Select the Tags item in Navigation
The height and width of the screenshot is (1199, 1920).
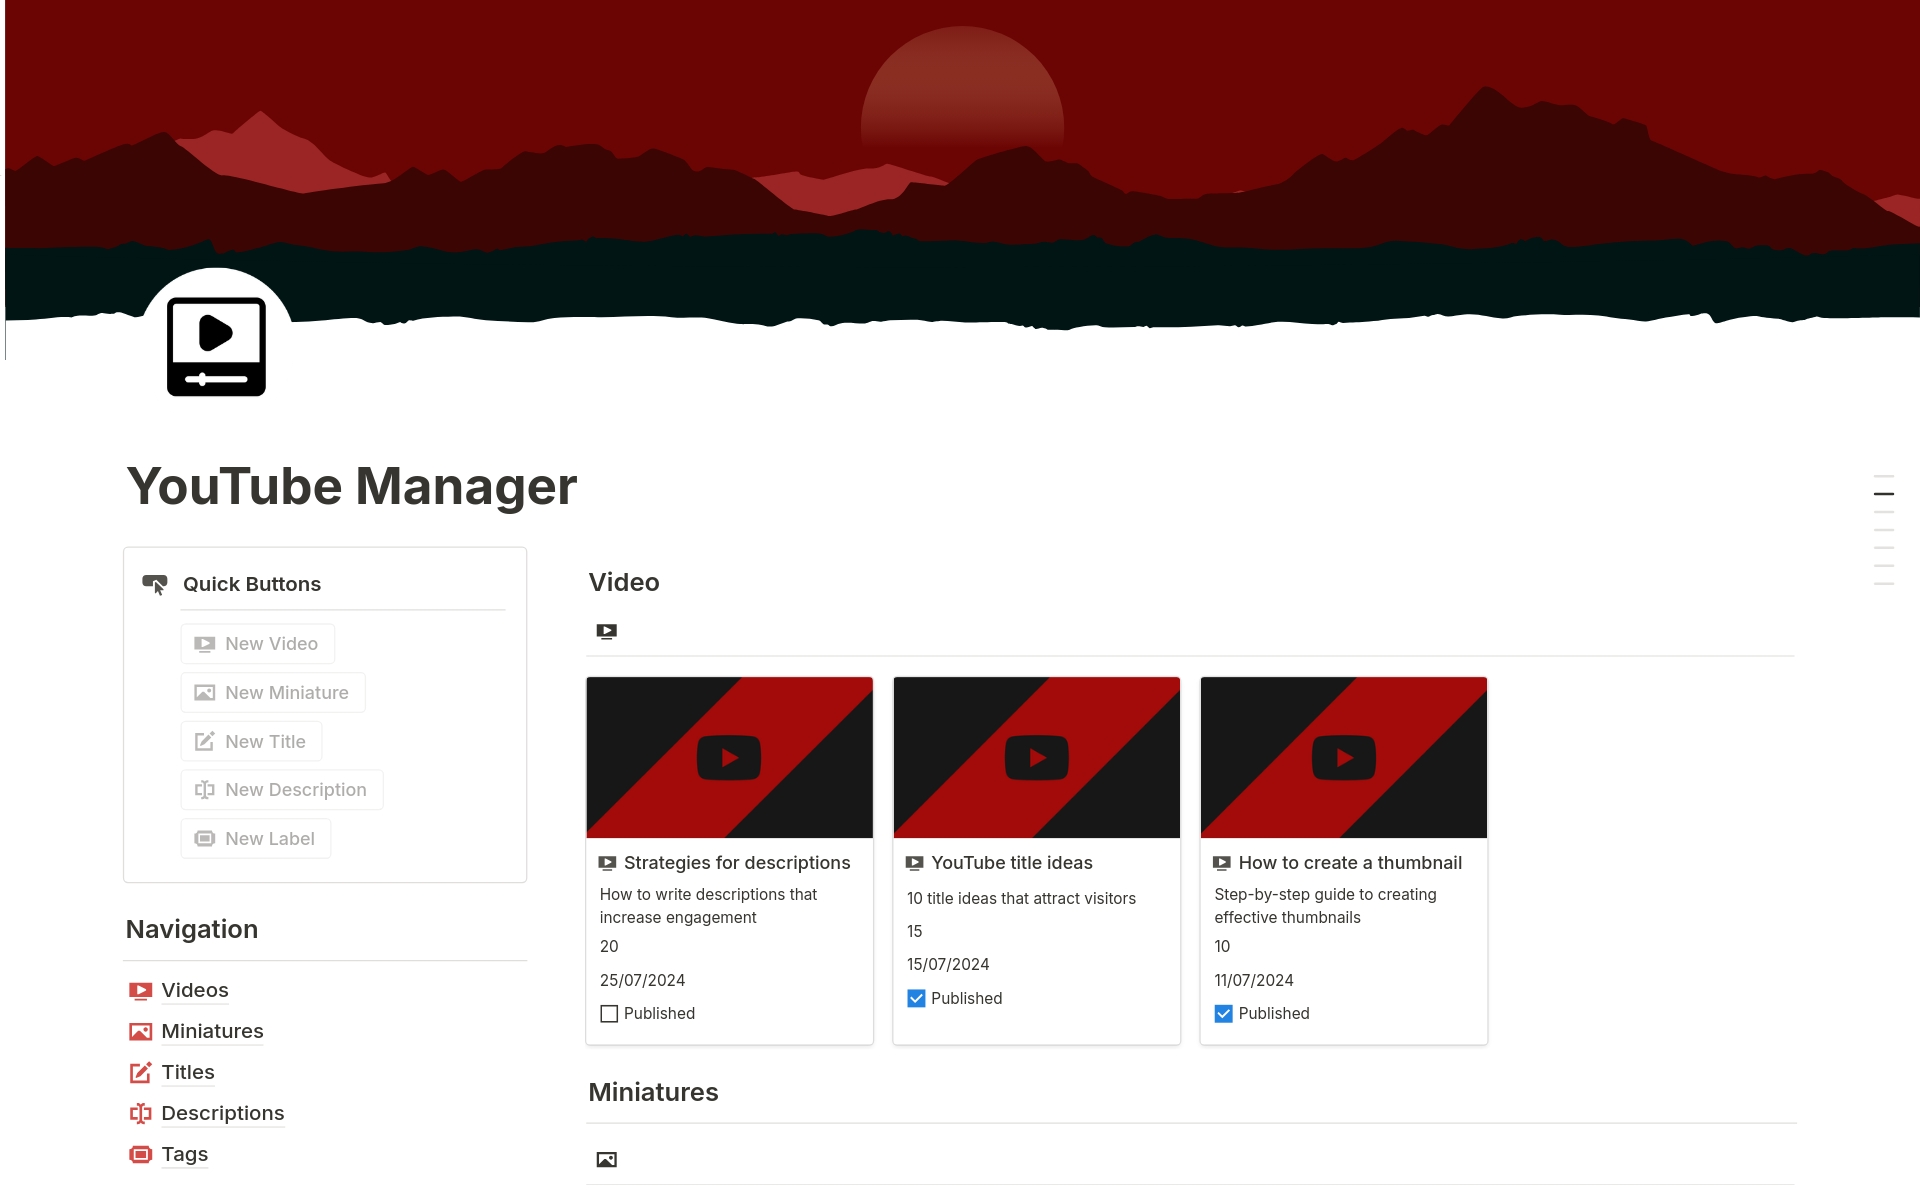click(x=184, y=1154)
